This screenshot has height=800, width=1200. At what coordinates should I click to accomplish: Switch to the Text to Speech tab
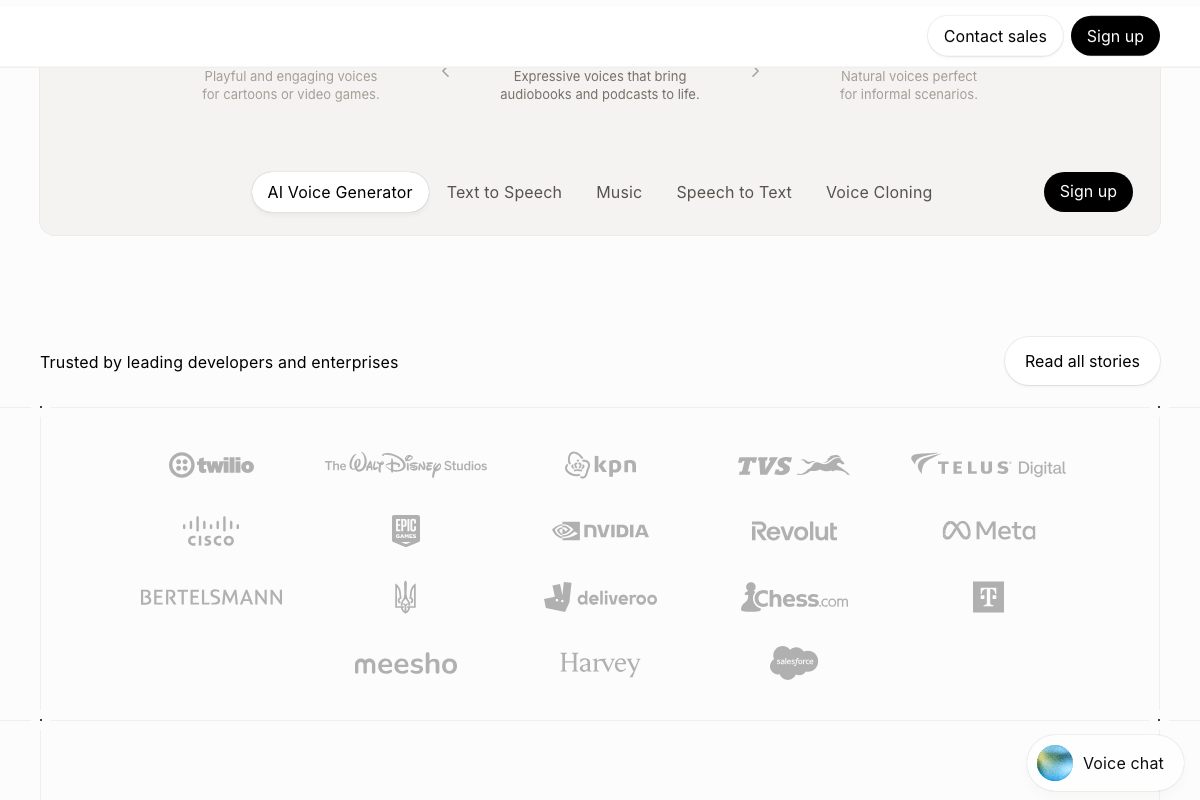(504, 192)
